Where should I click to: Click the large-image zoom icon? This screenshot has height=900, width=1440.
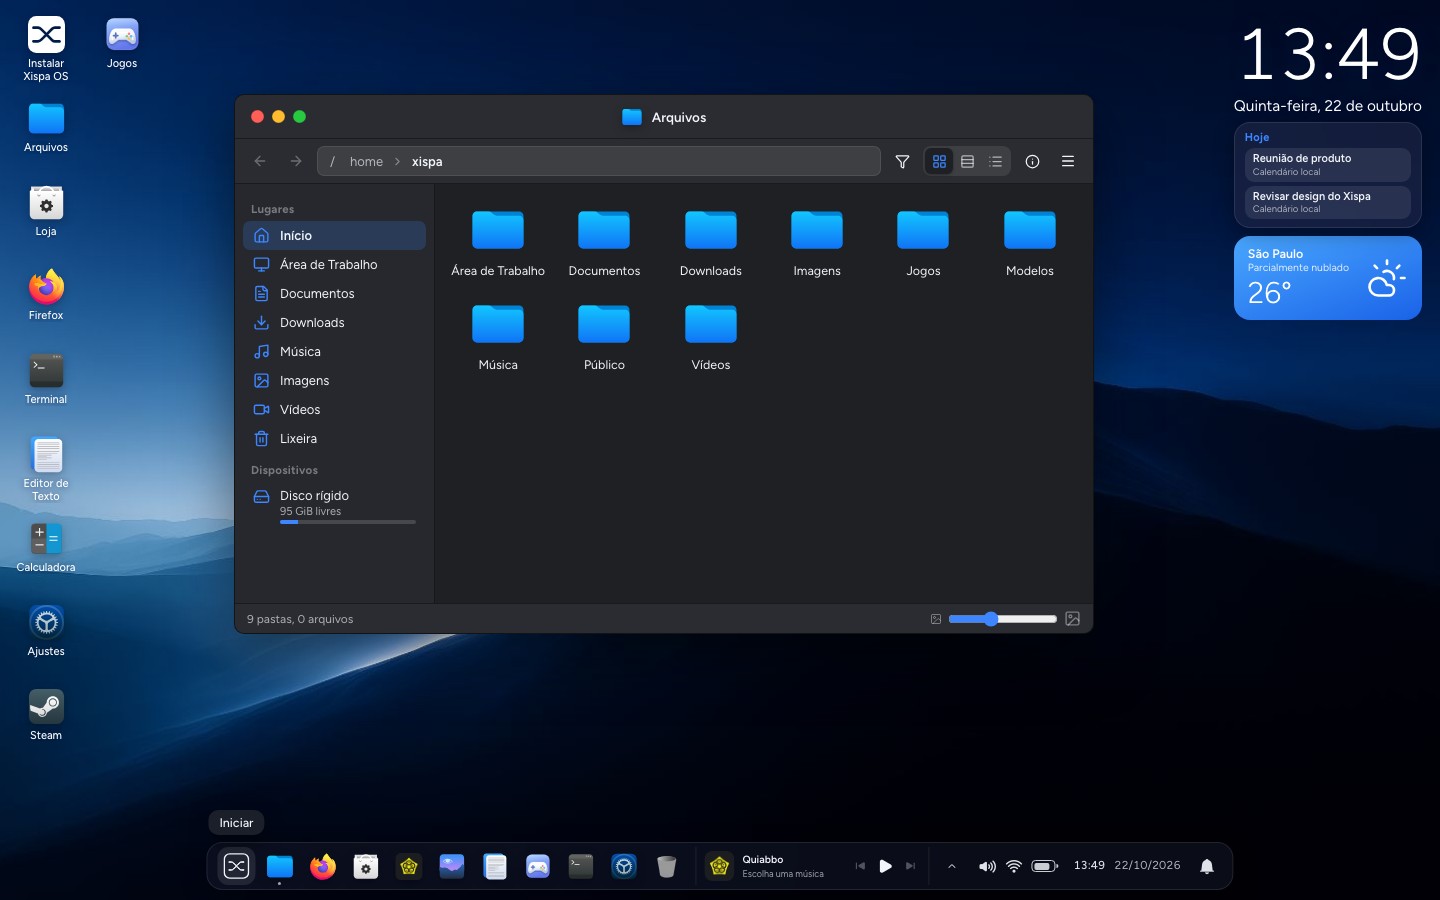pos(1073,619)
